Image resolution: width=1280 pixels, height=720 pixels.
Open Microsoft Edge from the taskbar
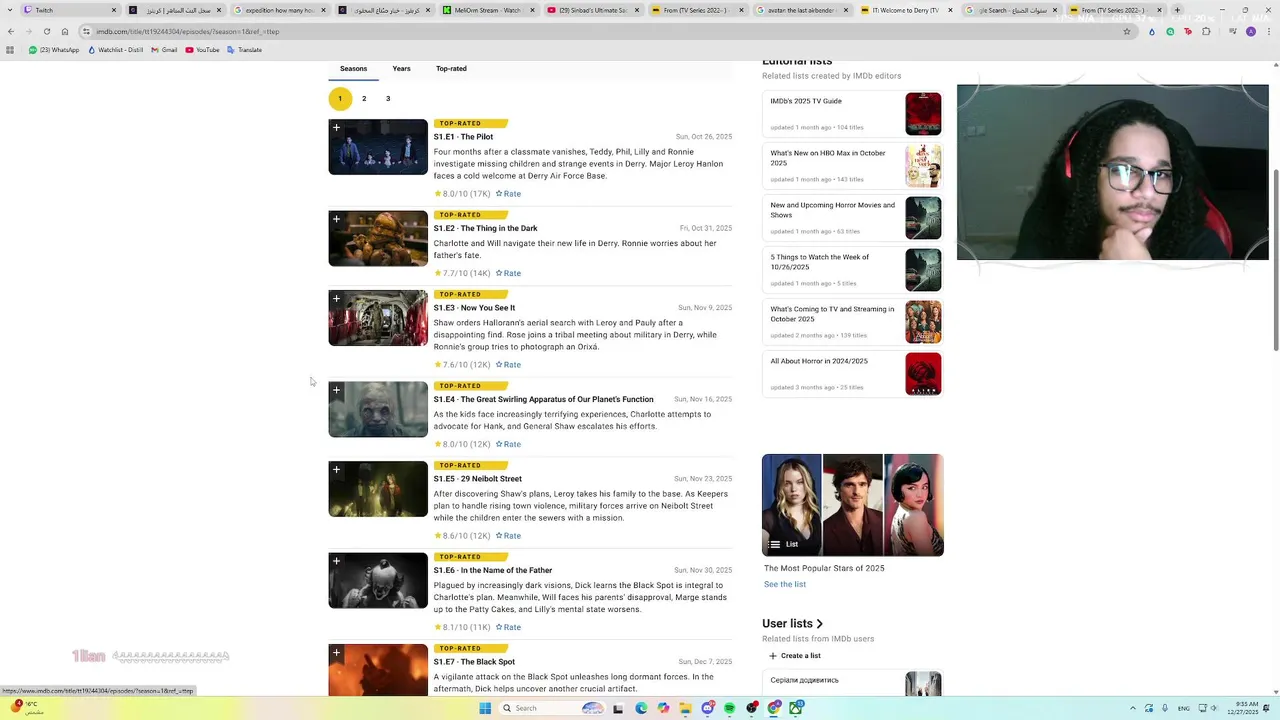pyautogui.click(x=641, y=708)
